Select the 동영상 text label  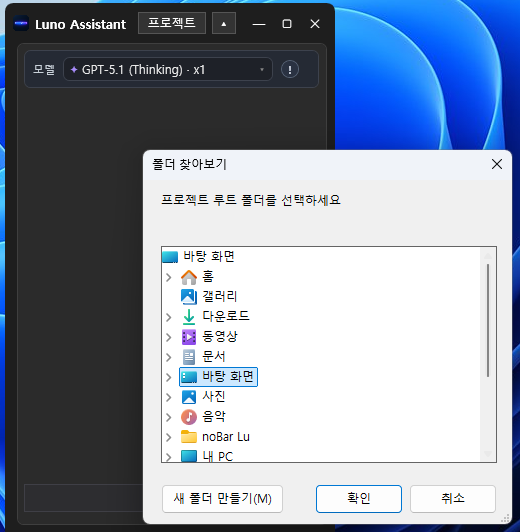219,337
